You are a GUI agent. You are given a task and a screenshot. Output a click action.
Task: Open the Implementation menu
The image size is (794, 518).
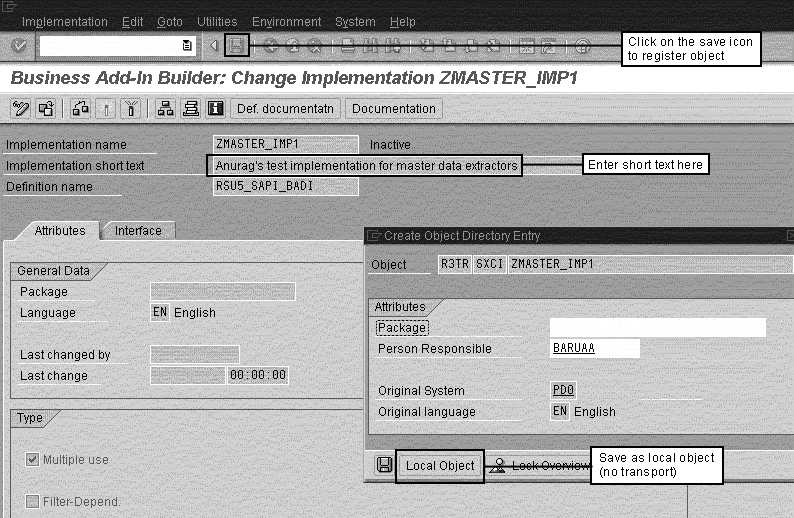[x=64, y=21]
